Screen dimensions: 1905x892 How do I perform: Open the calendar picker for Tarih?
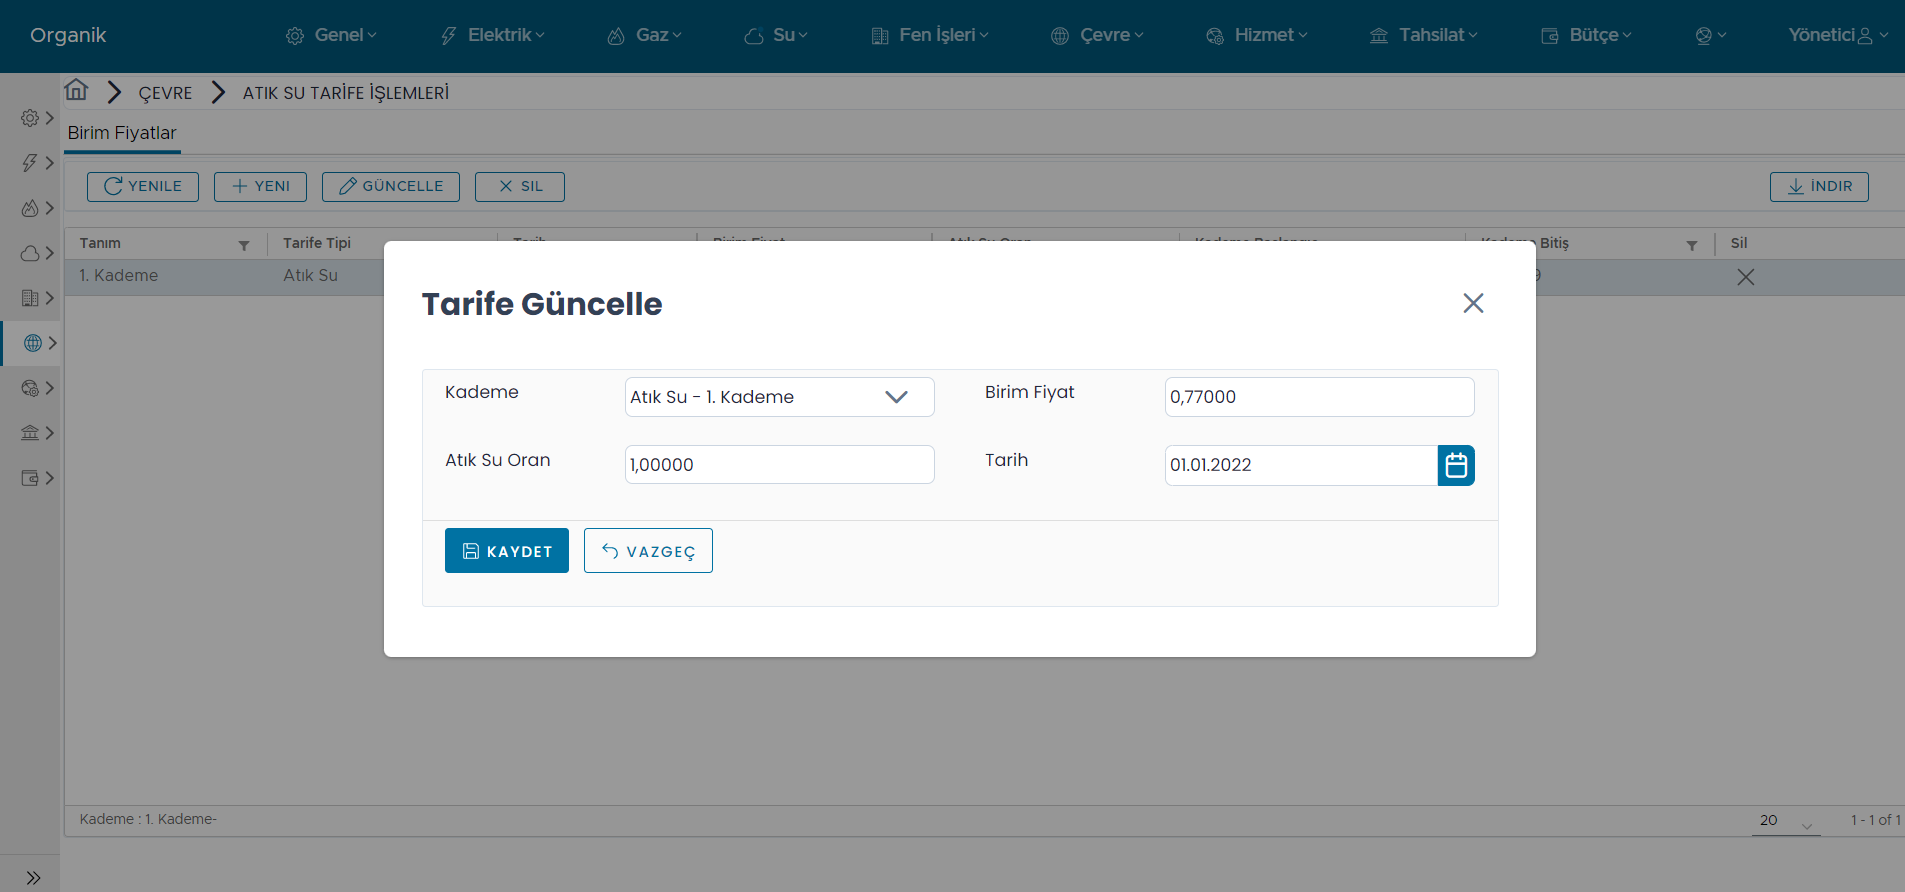1455,465
